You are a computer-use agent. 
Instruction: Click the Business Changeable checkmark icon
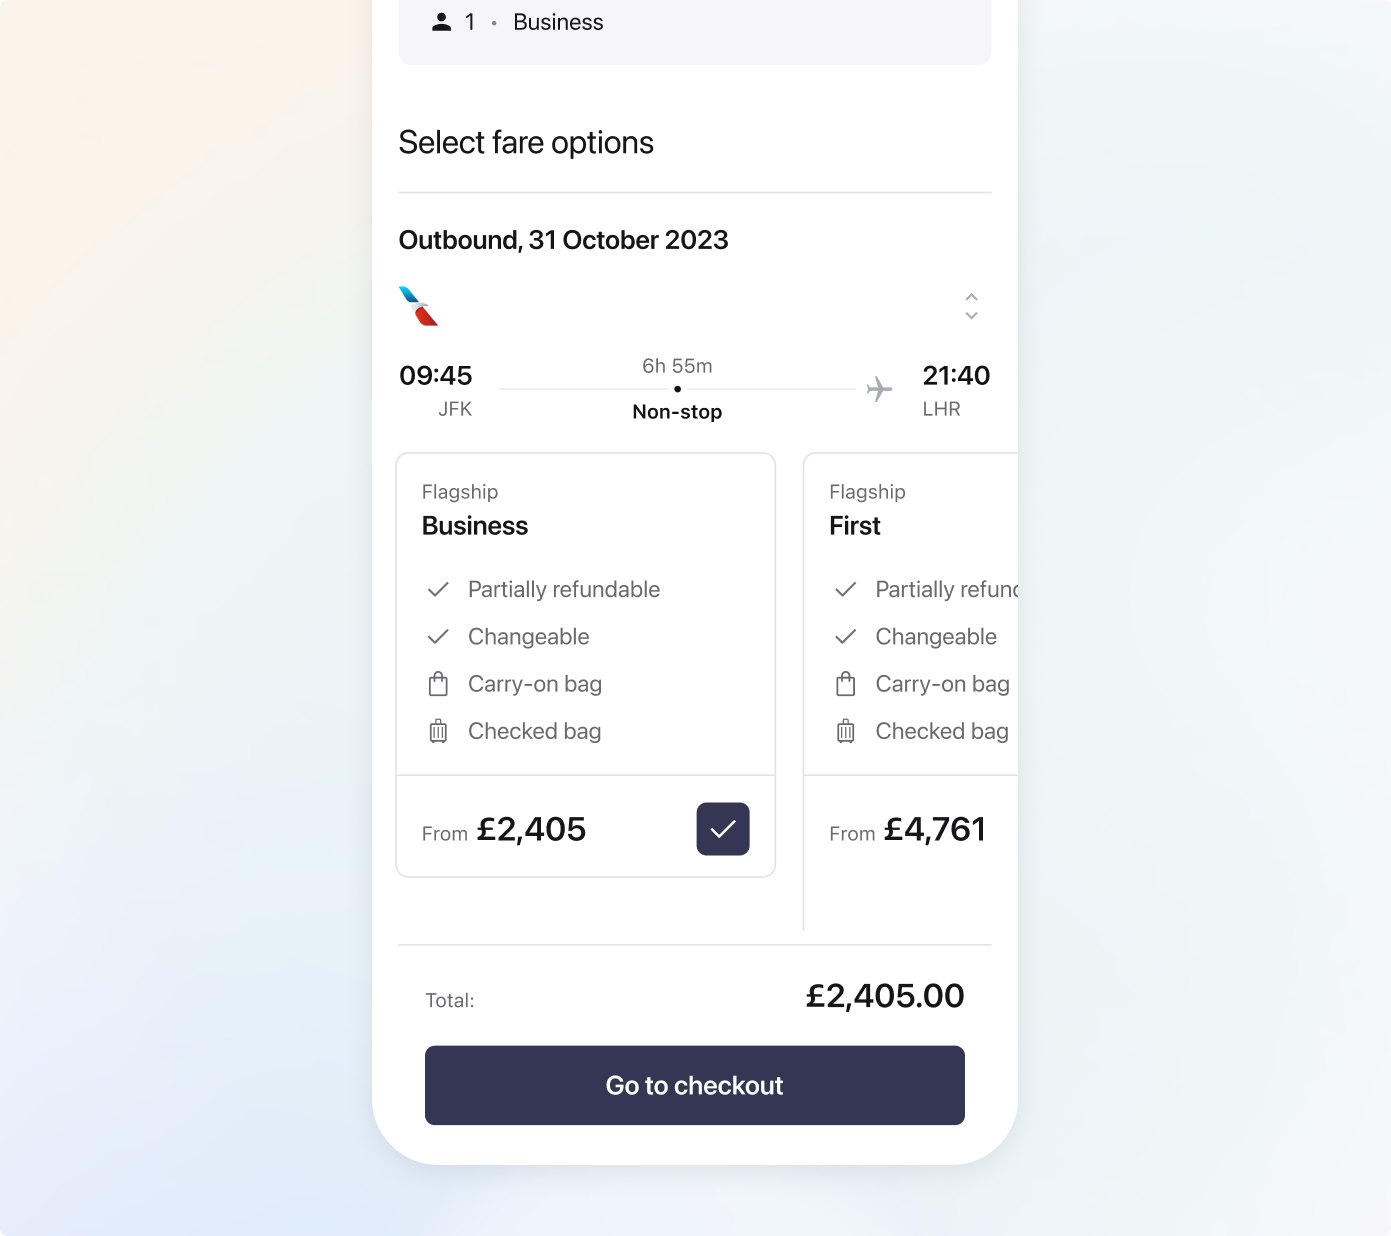[438, 637]
